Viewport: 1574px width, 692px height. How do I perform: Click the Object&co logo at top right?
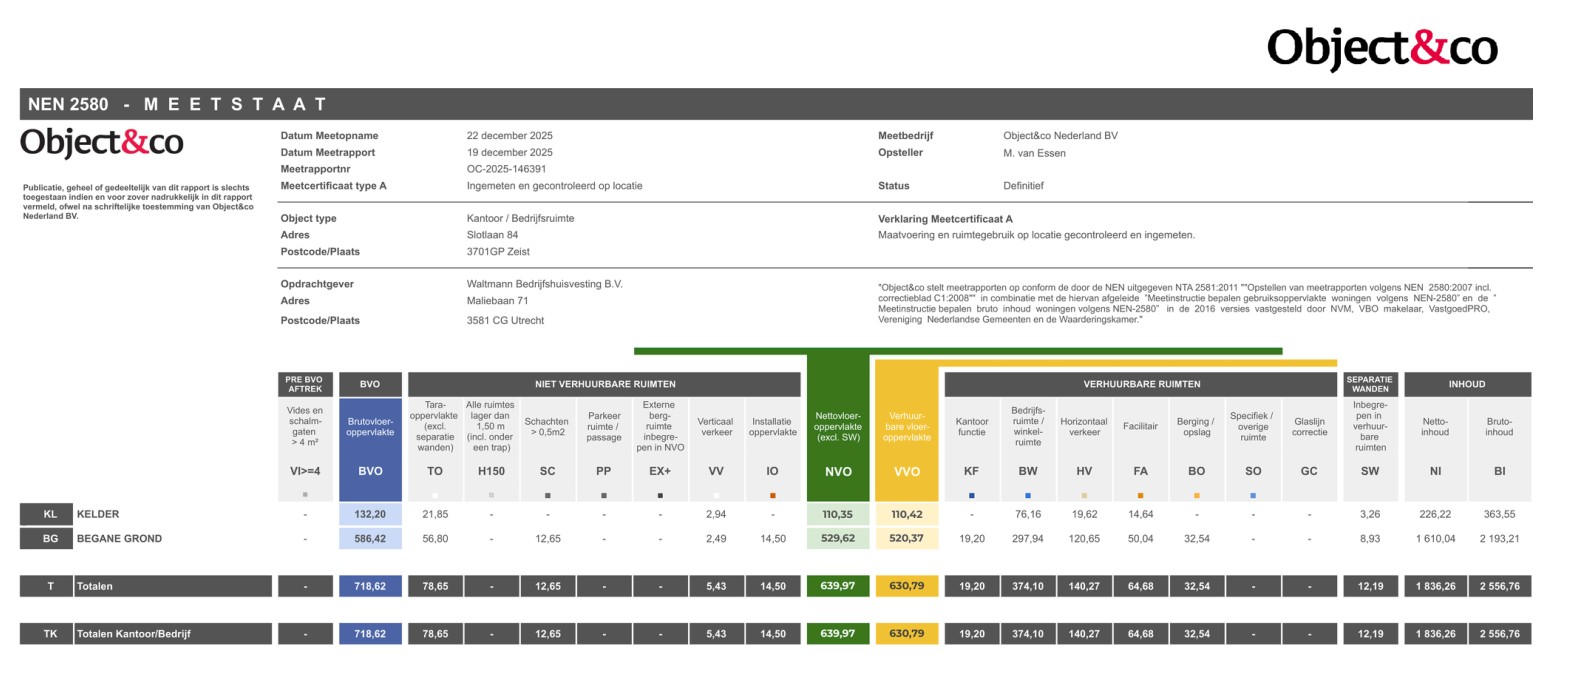click(1381, 48)
